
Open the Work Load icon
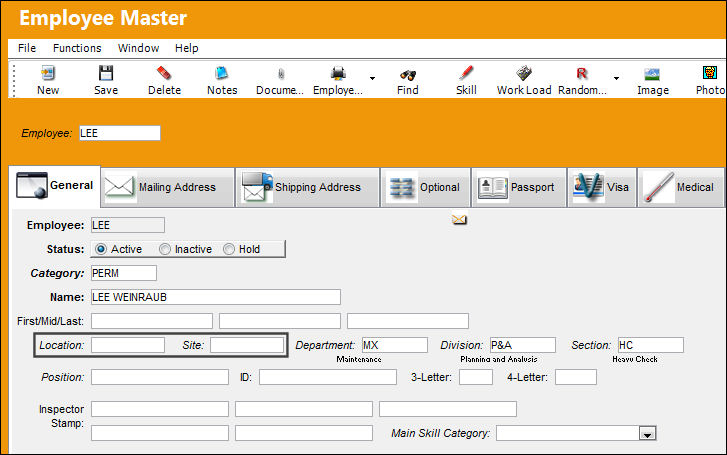524,73
